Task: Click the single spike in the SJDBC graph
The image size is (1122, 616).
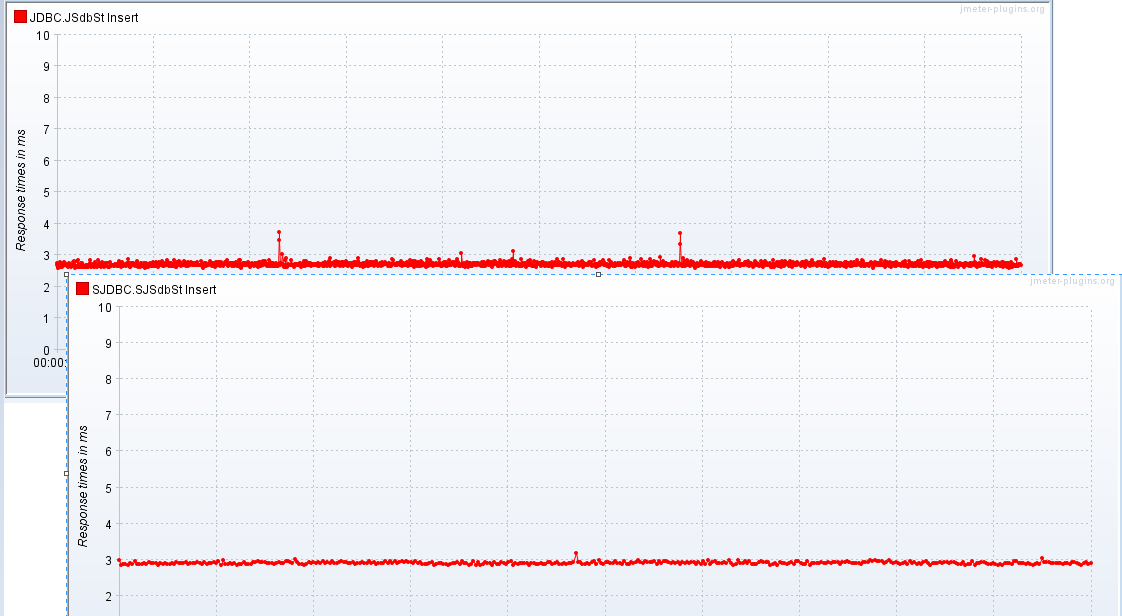Action: 576,553
